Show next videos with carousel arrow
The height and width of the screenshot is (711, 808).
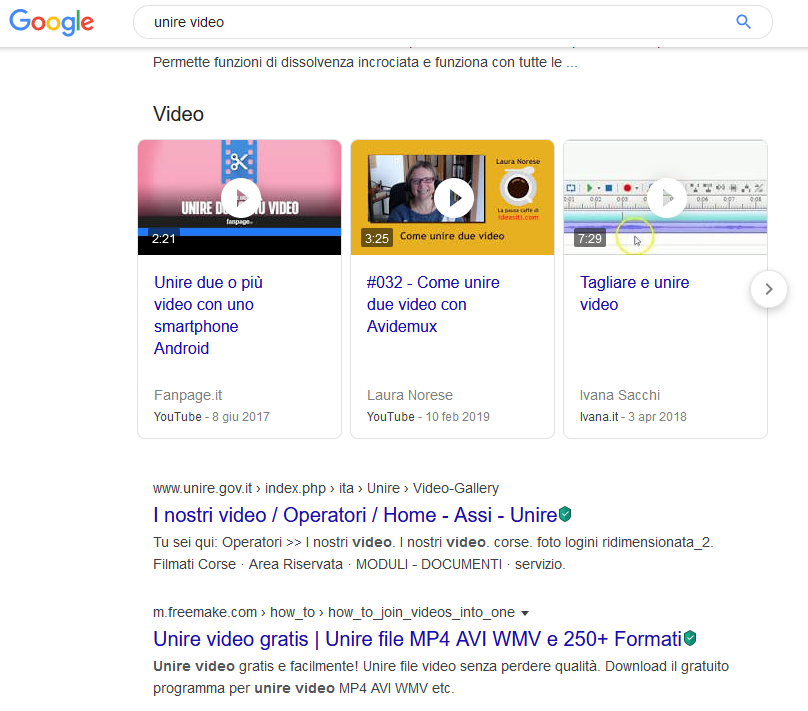click(x=769, y=289)
